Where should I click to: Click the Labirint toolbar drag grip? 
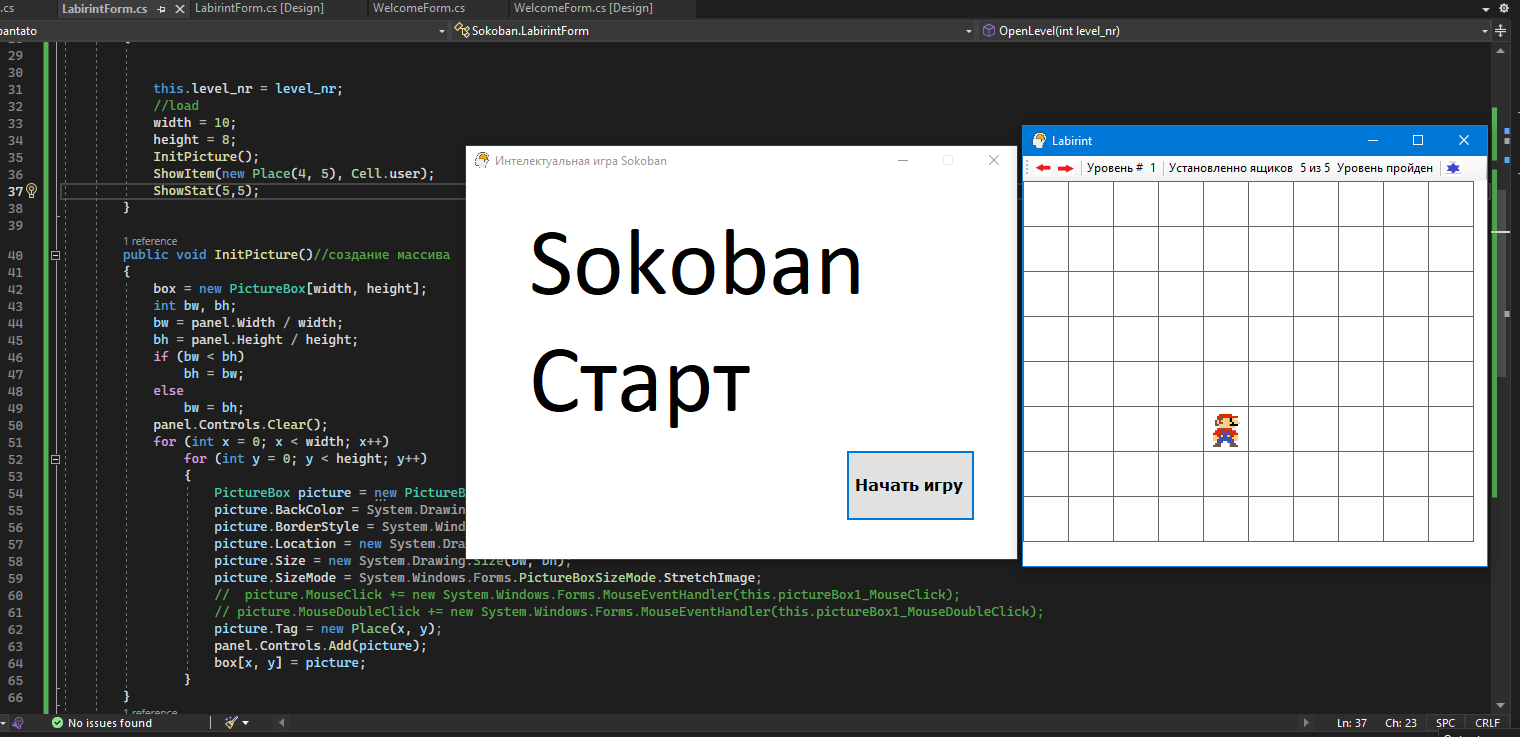1028,168
